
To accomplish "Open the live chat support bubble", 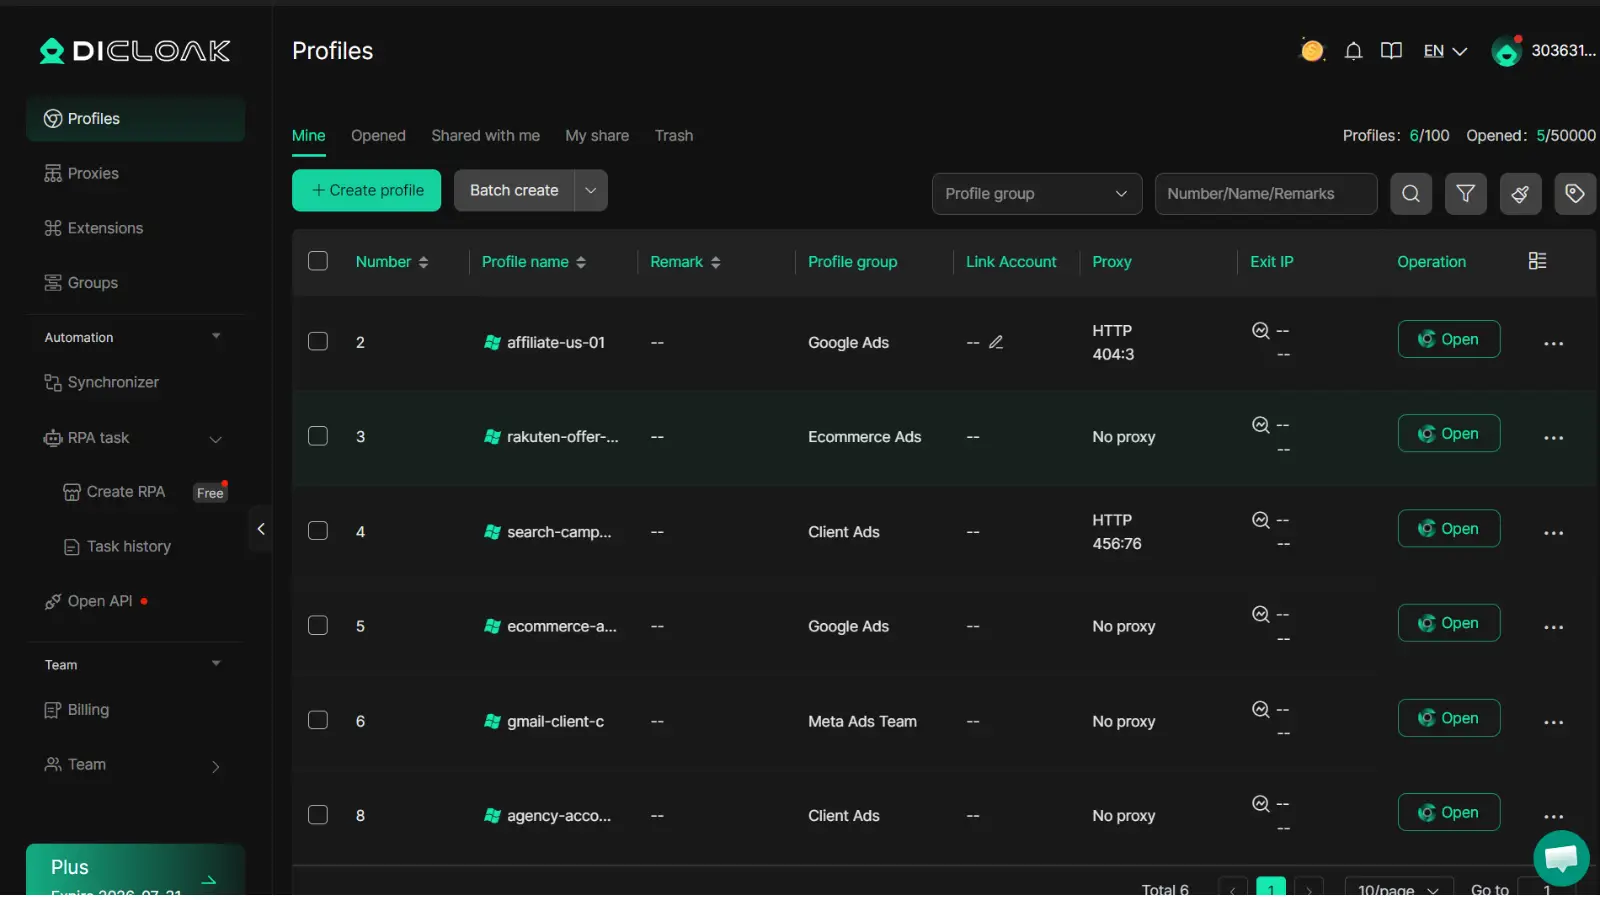I will (1561, 858).
